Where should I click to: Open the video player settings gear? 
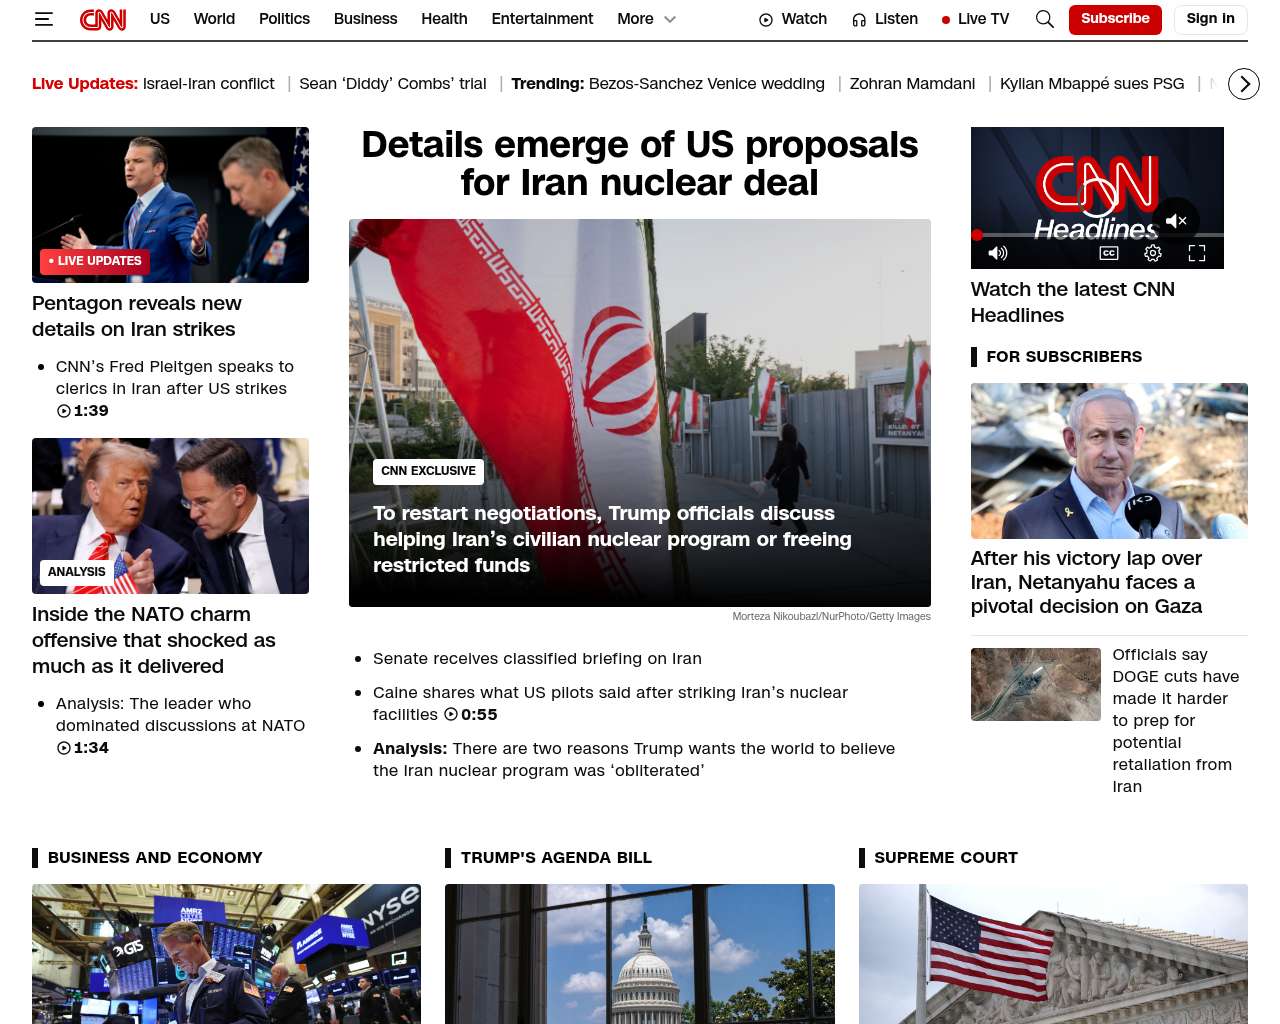(1153, 253)
